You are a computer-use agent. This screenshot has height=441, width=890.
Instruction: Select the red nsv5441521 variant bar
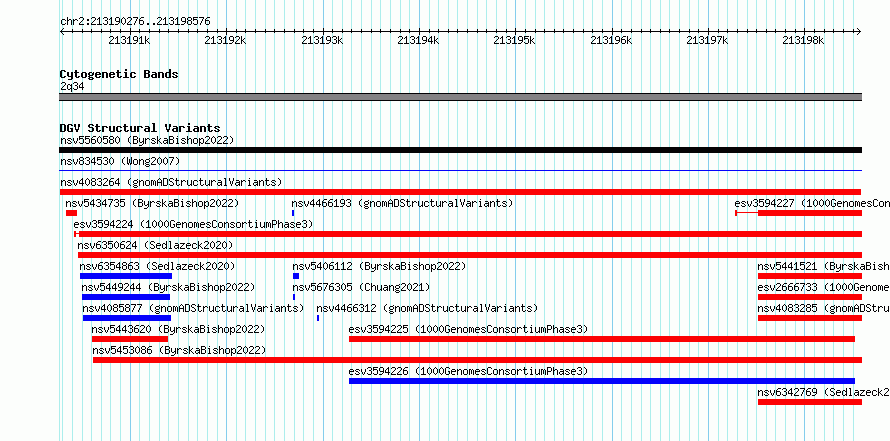tap(809, 276)
